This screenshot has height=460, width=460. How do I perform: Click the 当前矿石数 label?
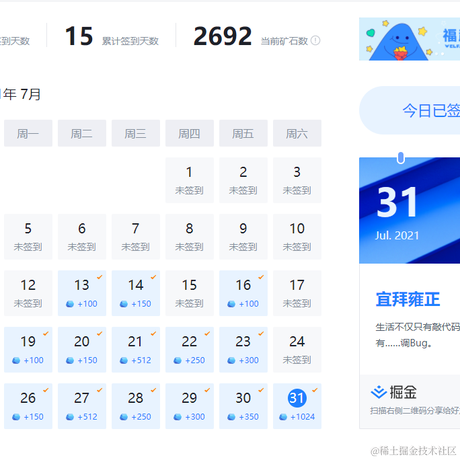point(284,41)
